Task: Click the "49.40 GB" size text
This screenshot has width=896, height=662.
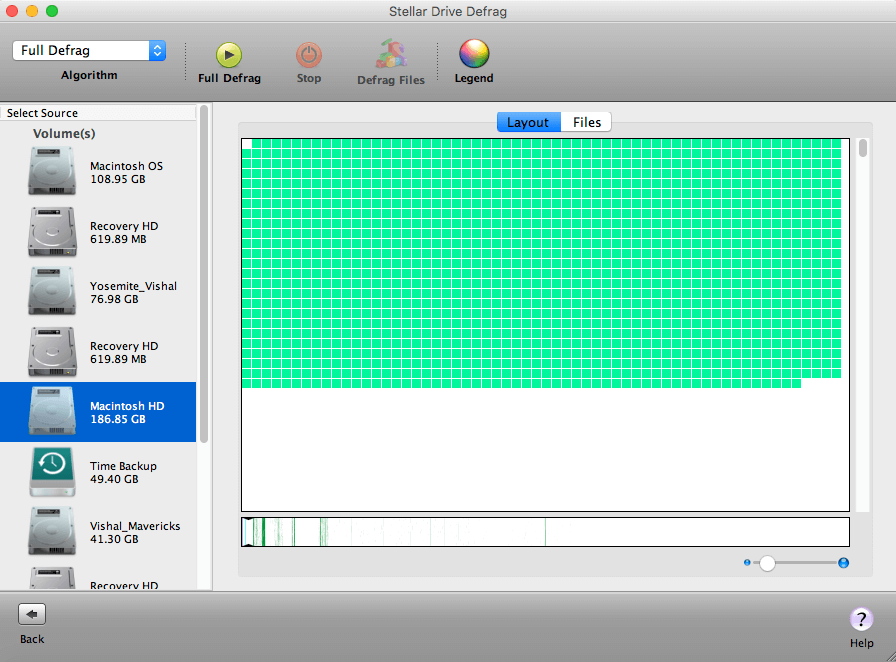Action: (x=114, y=479)
